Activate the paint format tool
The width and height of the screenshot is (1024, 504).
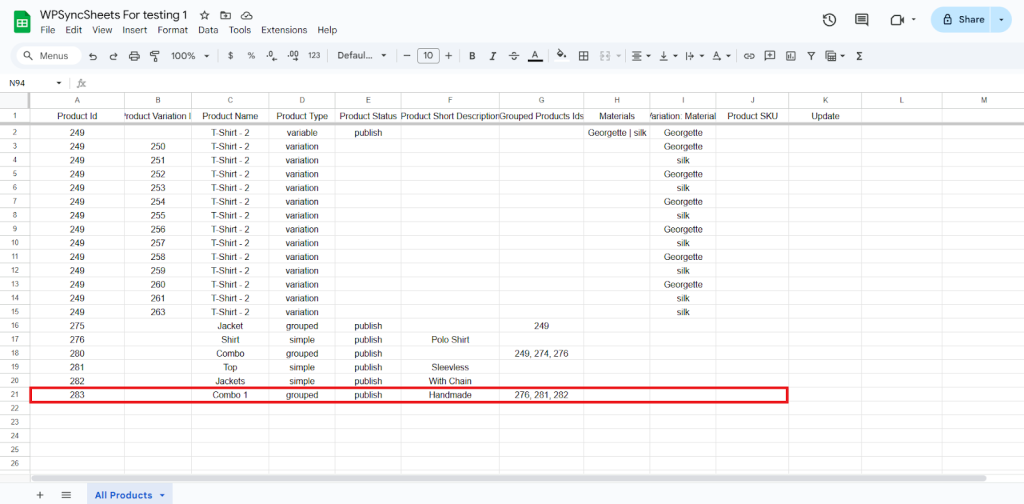coord(155,56)
